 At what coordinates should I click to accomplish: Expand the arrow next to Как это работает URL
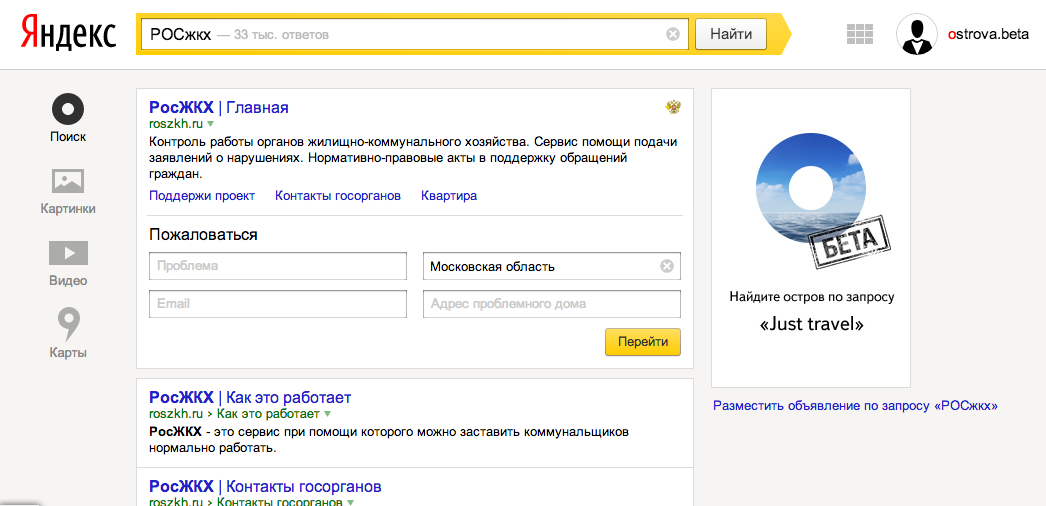(327, 414)
